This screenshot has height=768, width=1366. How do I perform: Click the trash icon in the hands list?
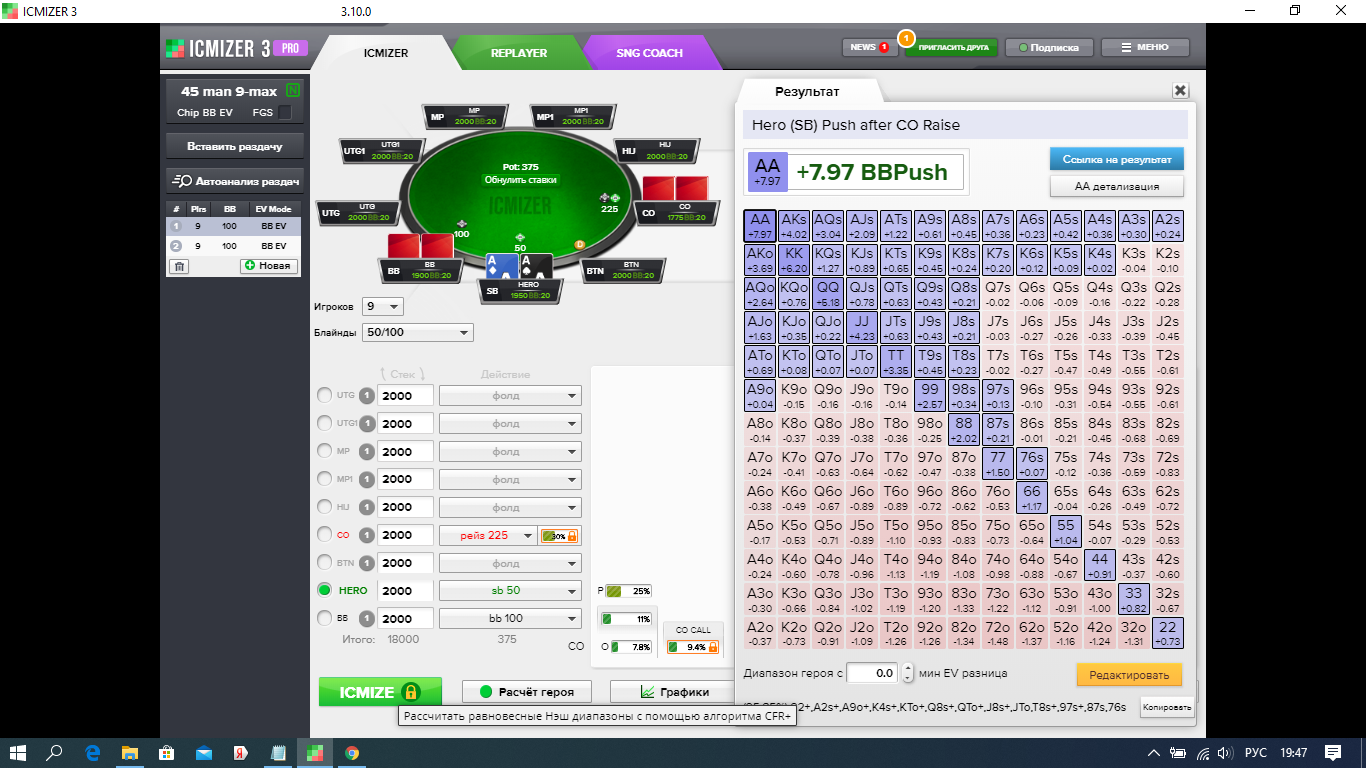[x=178, y=266]
